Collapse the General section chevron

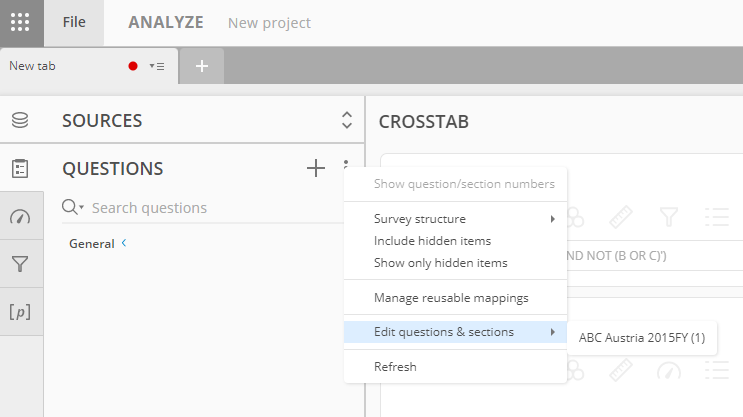pyautogui.click(x=124, y=243)
